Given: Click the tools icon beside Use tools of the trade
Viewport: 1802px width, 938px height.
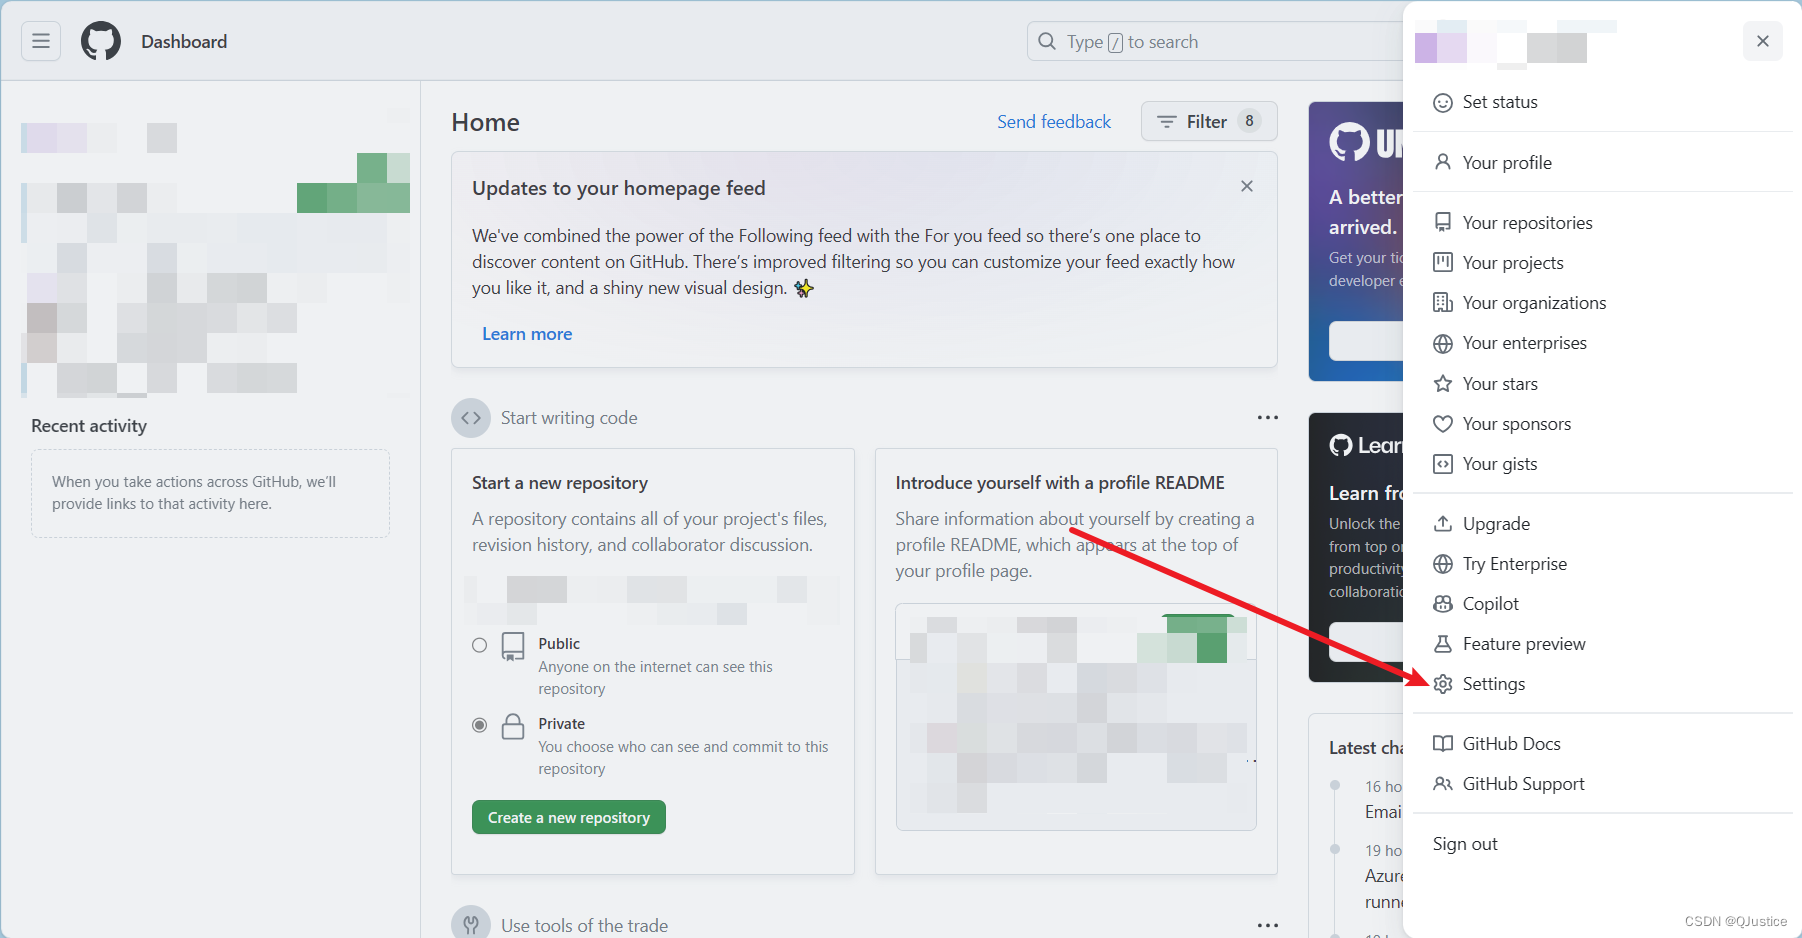Looking at the screenshot, I should [x=471, y=921].
